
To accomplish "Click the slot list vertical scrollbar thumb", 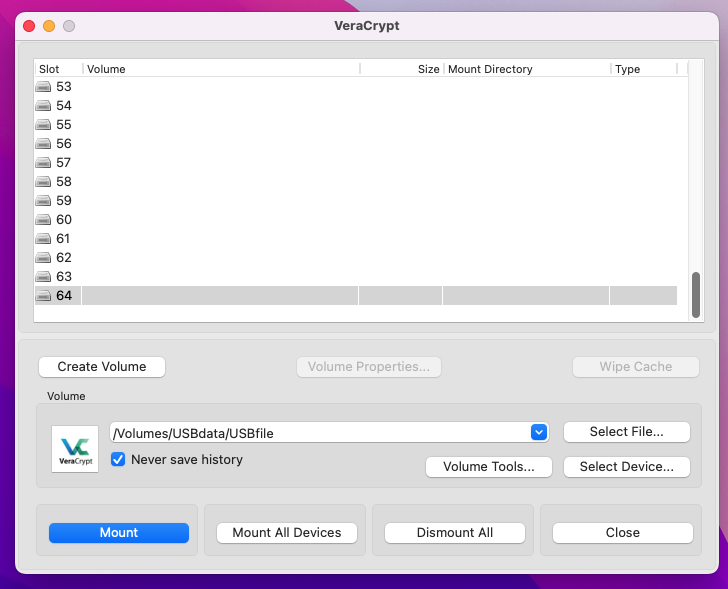I will pyautogui.click(x=696, y=295).
